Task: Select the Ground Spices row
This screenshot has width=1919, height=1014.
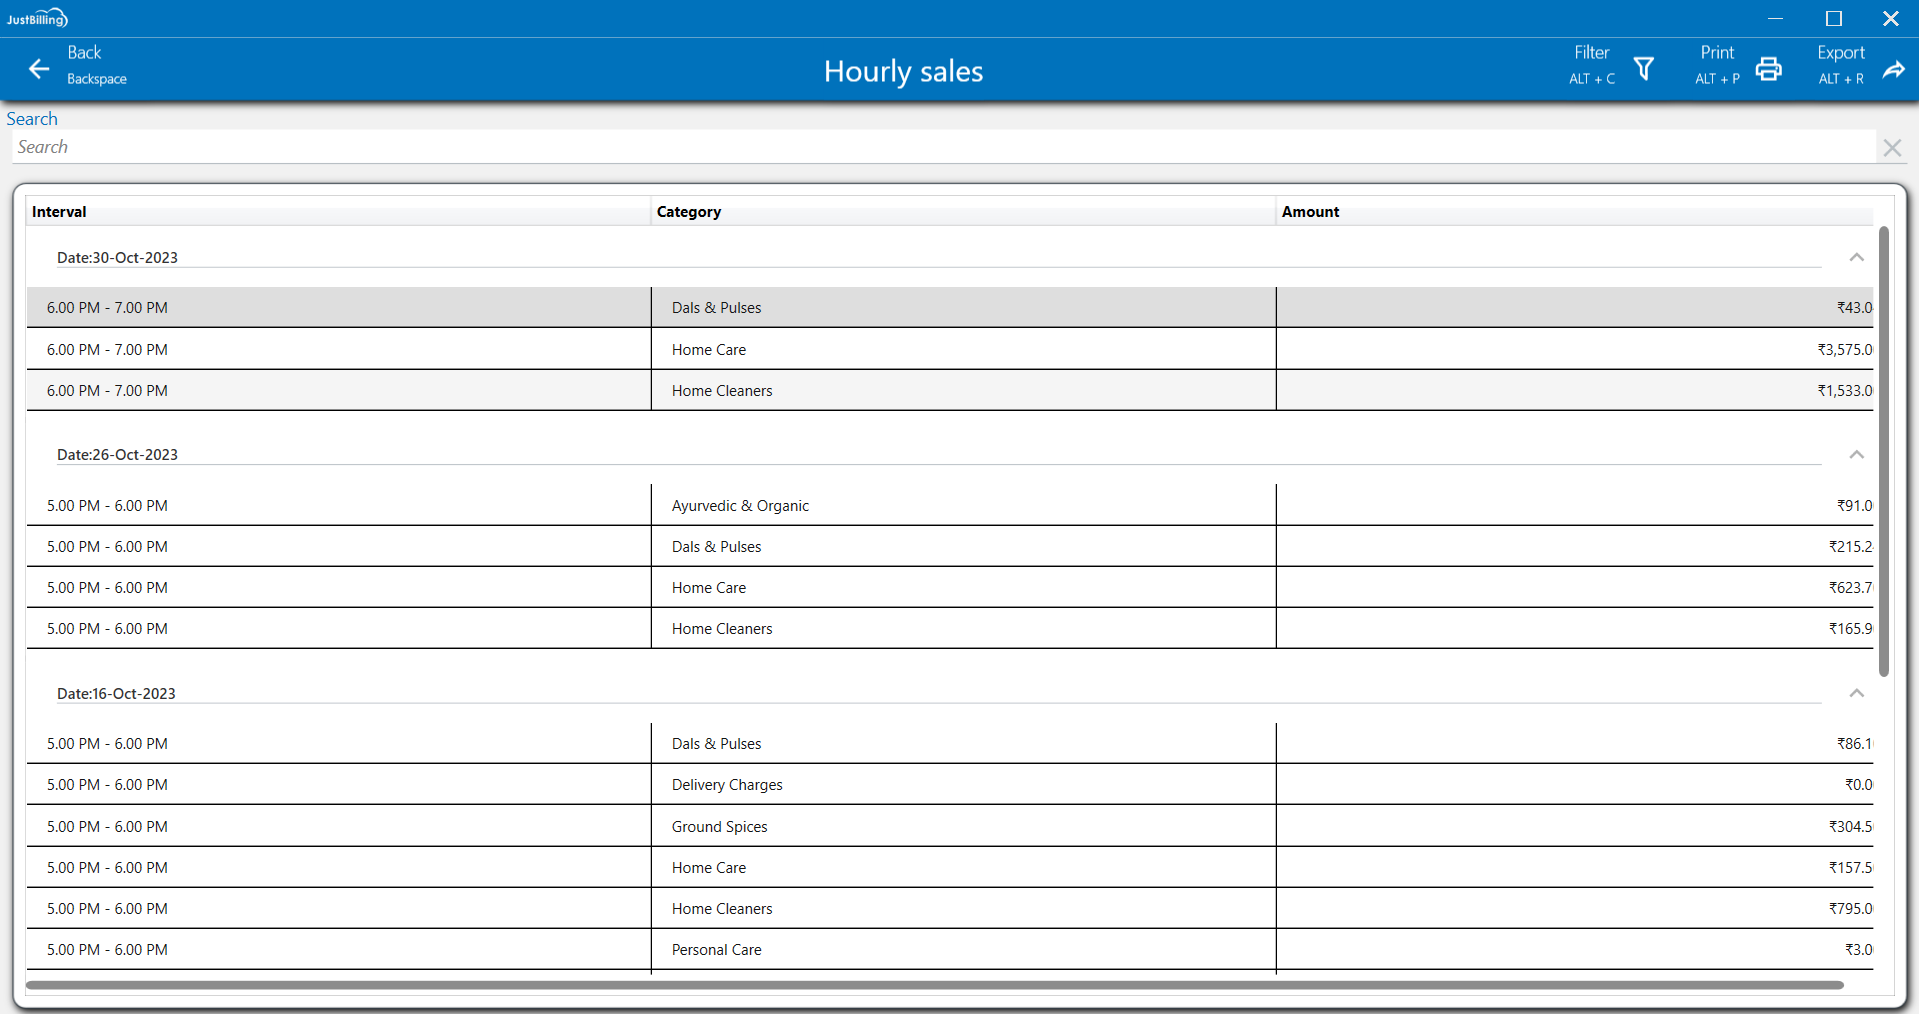Action: 719,827
